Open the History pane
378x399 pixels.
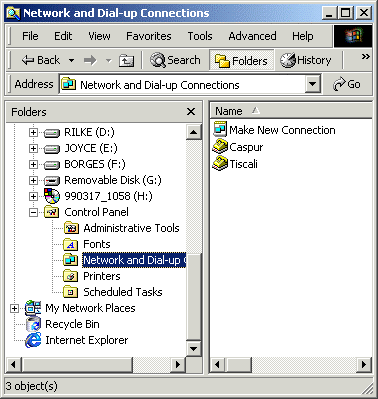pos(306,60)
